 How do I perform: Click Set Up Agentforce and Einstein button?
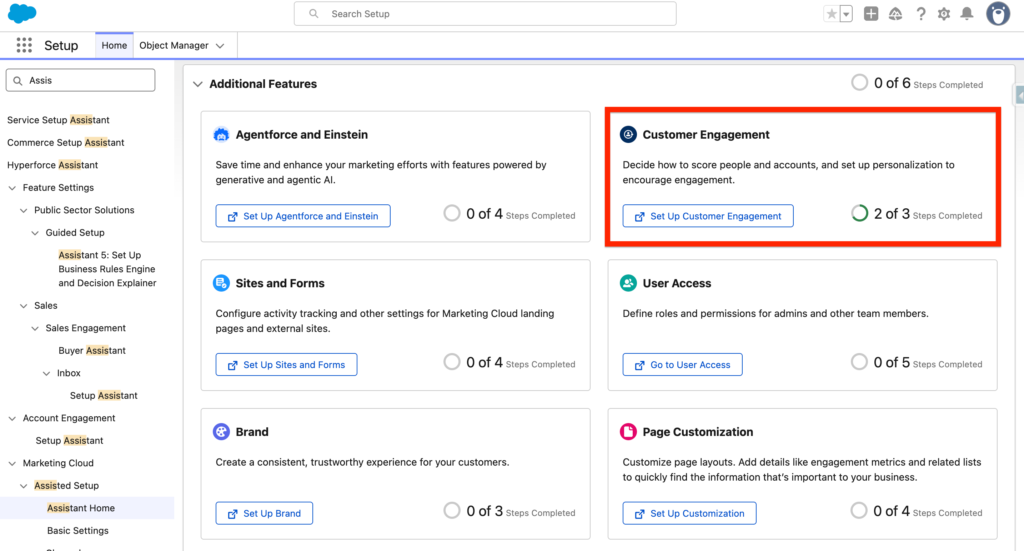click(303, 216)
